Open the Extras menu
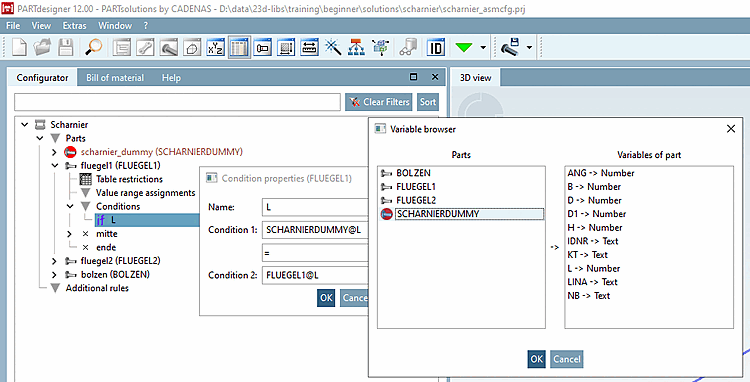 point(74,26)
